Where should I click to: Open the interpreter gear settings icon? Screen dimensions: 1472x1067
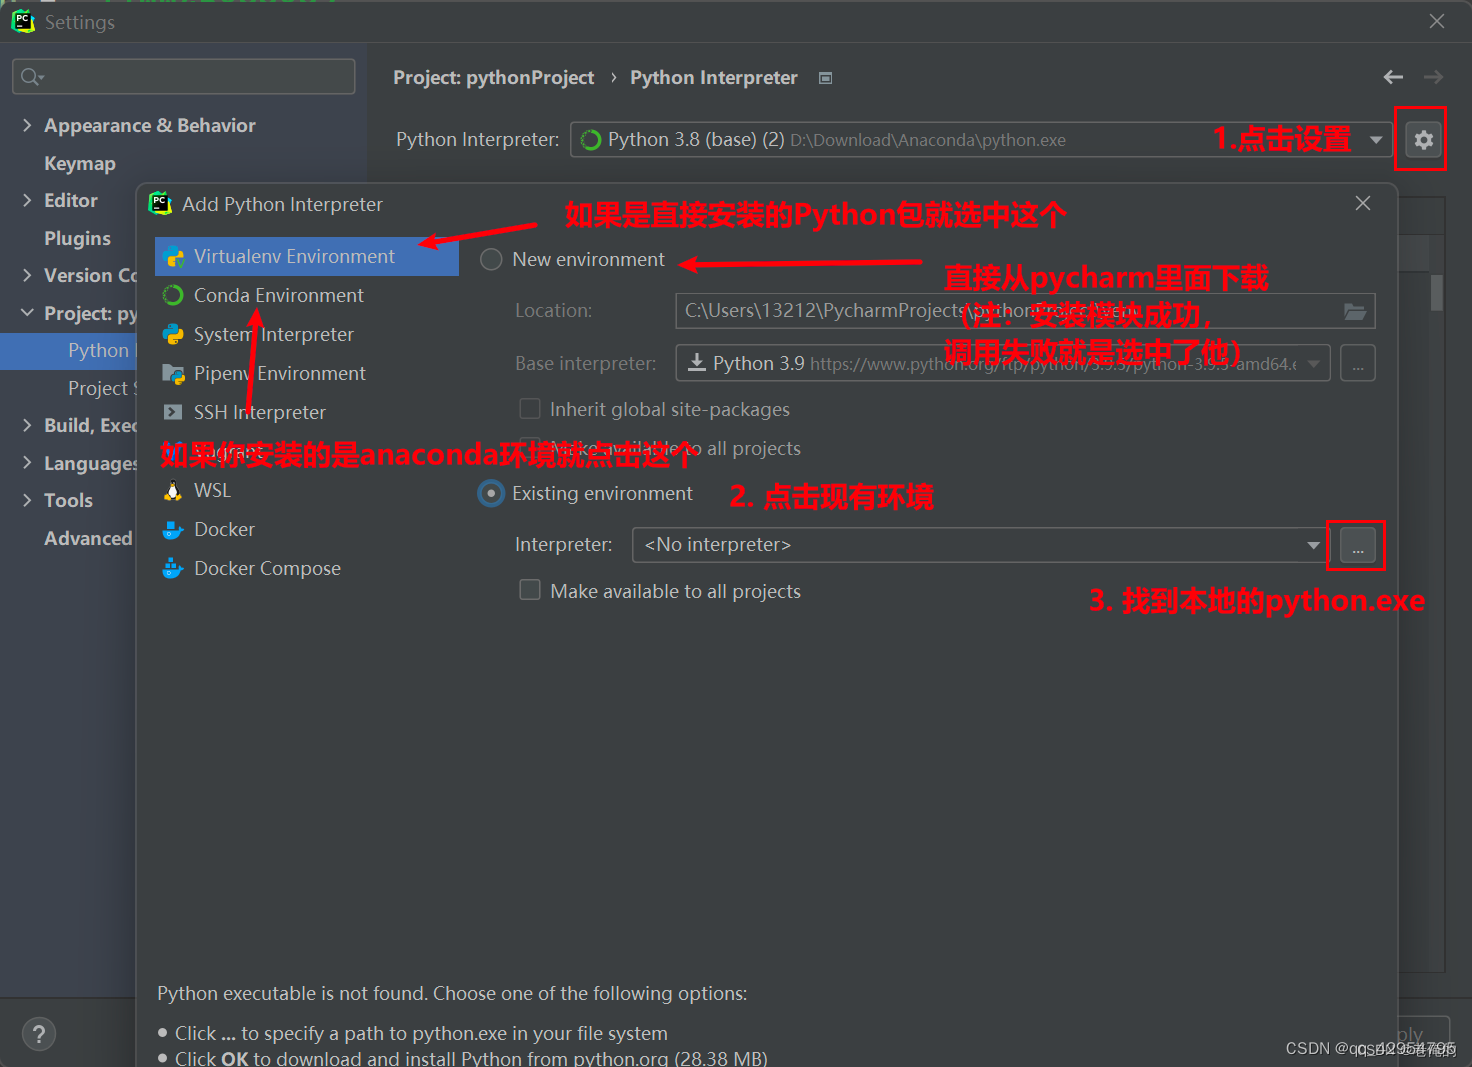(x=1423, y=140)
